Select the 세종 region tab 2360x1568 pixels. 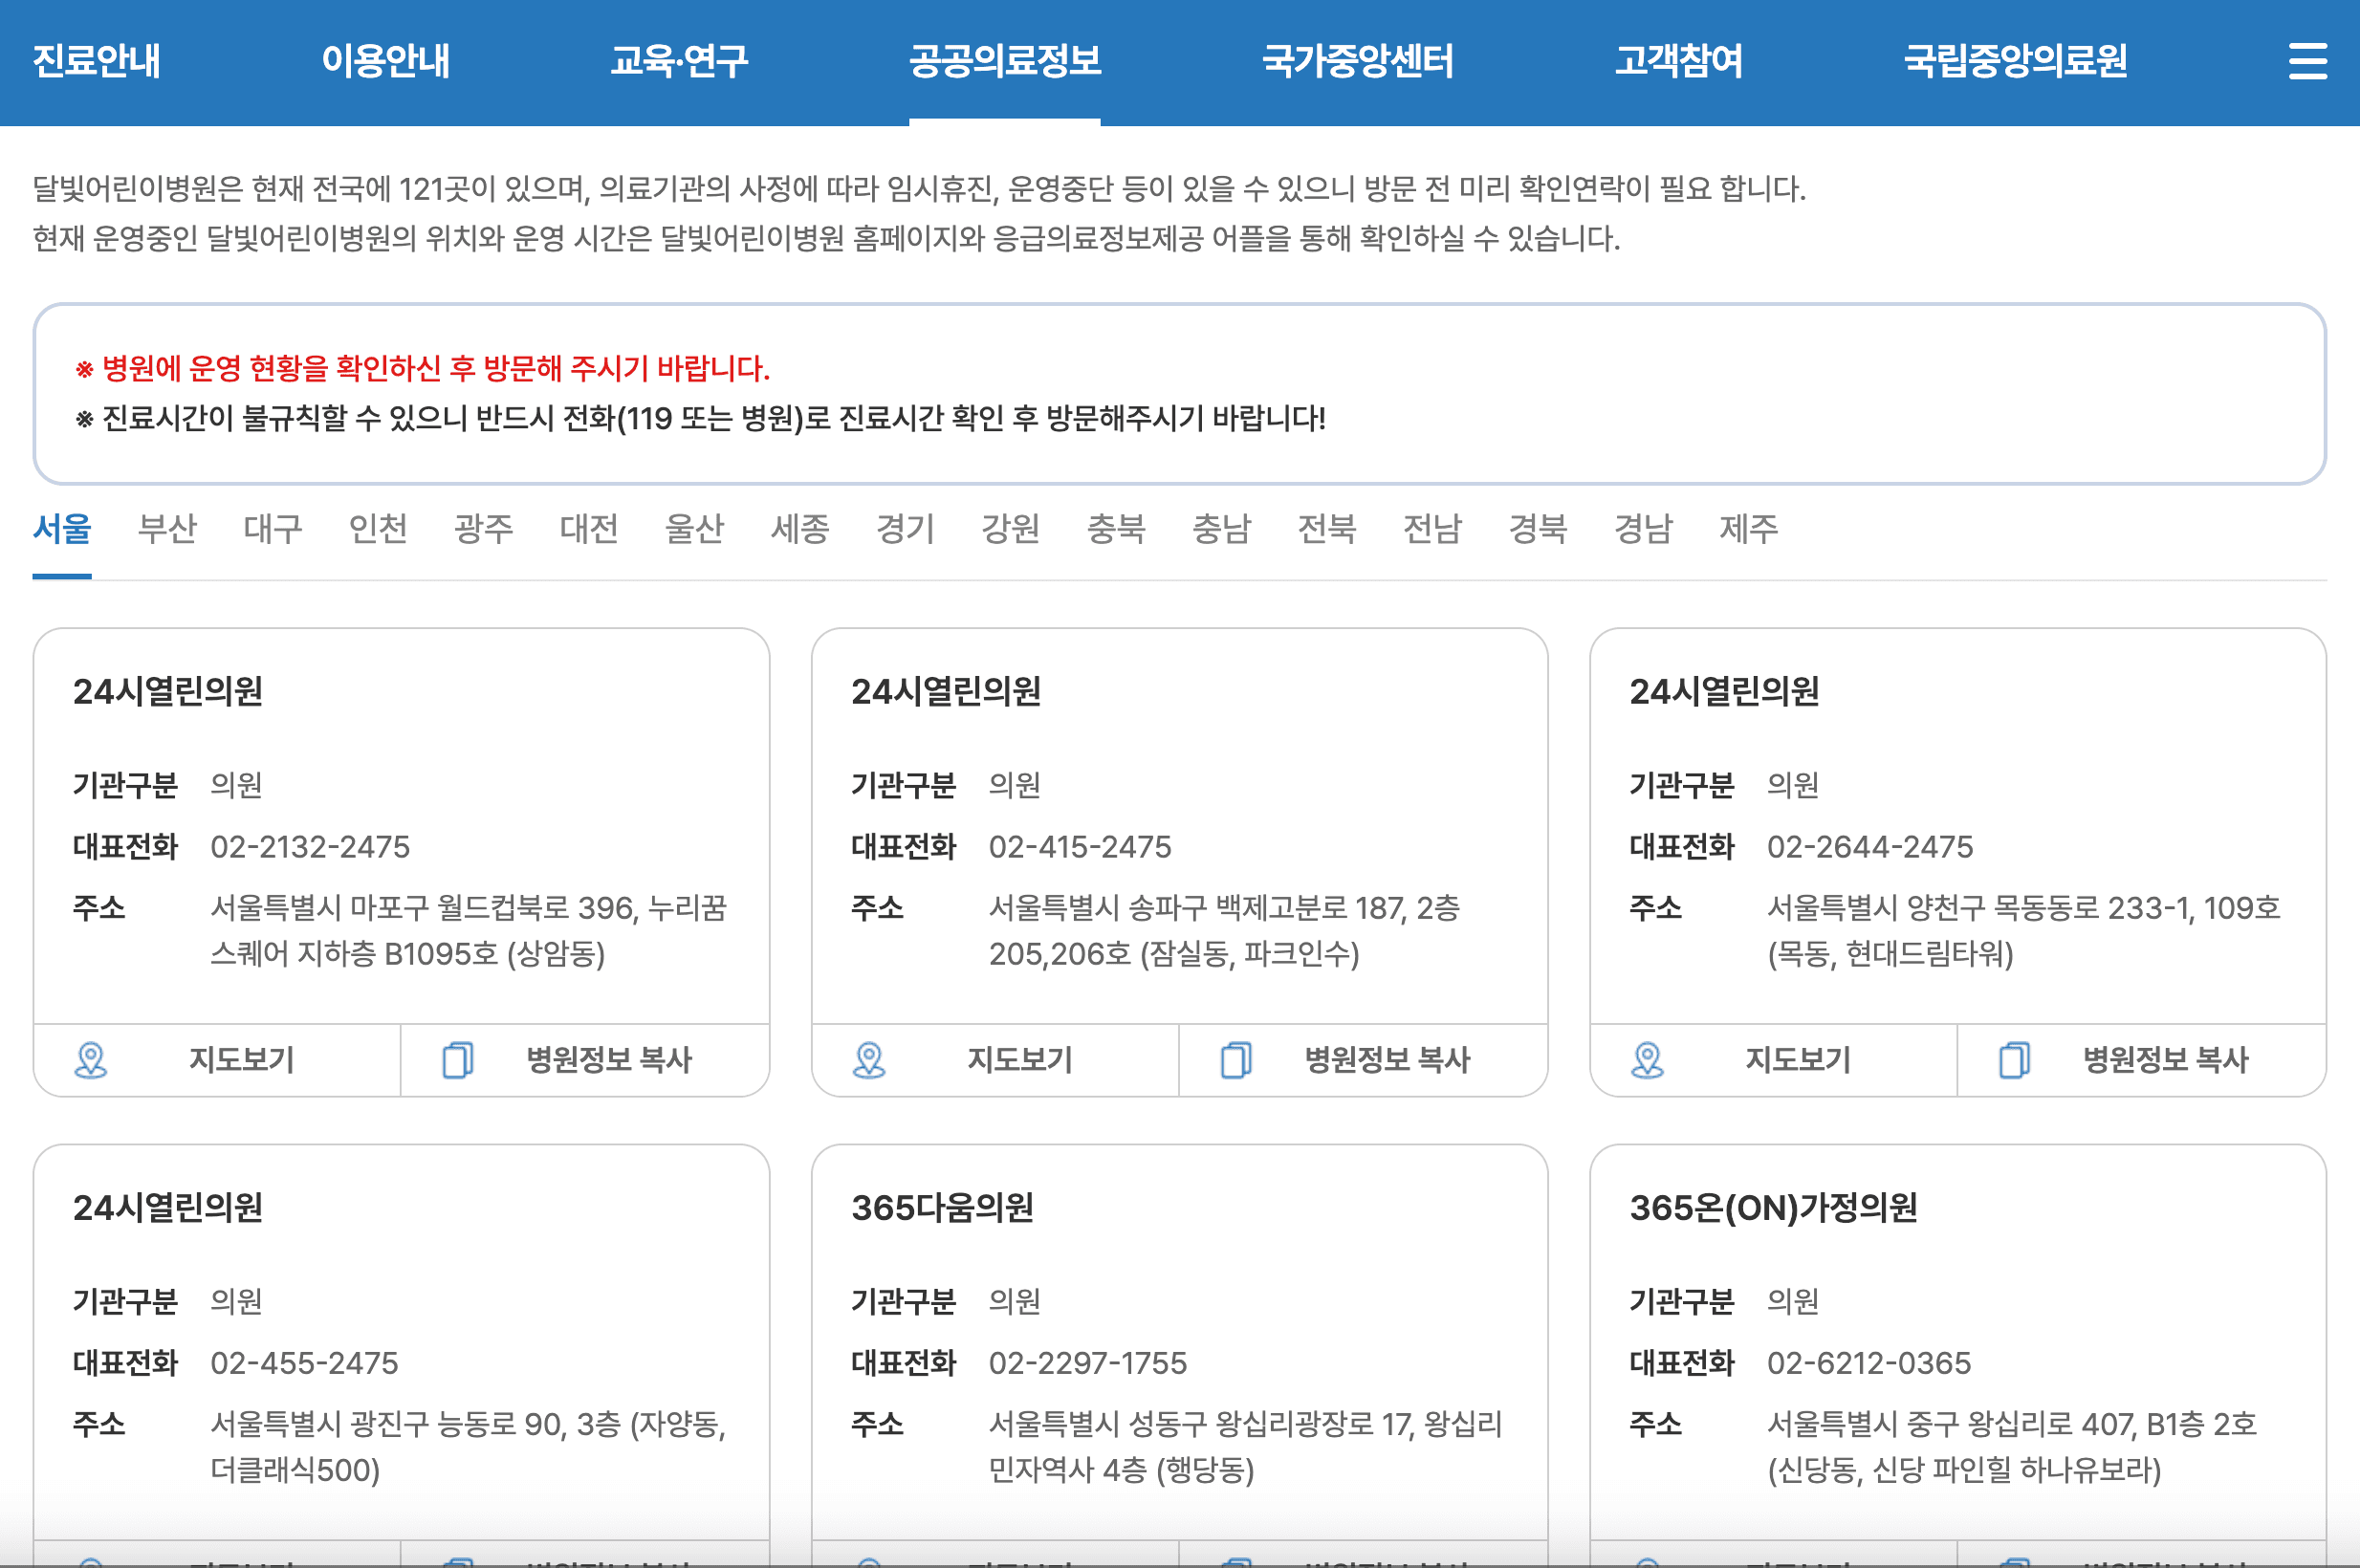(x=799, y=528)
